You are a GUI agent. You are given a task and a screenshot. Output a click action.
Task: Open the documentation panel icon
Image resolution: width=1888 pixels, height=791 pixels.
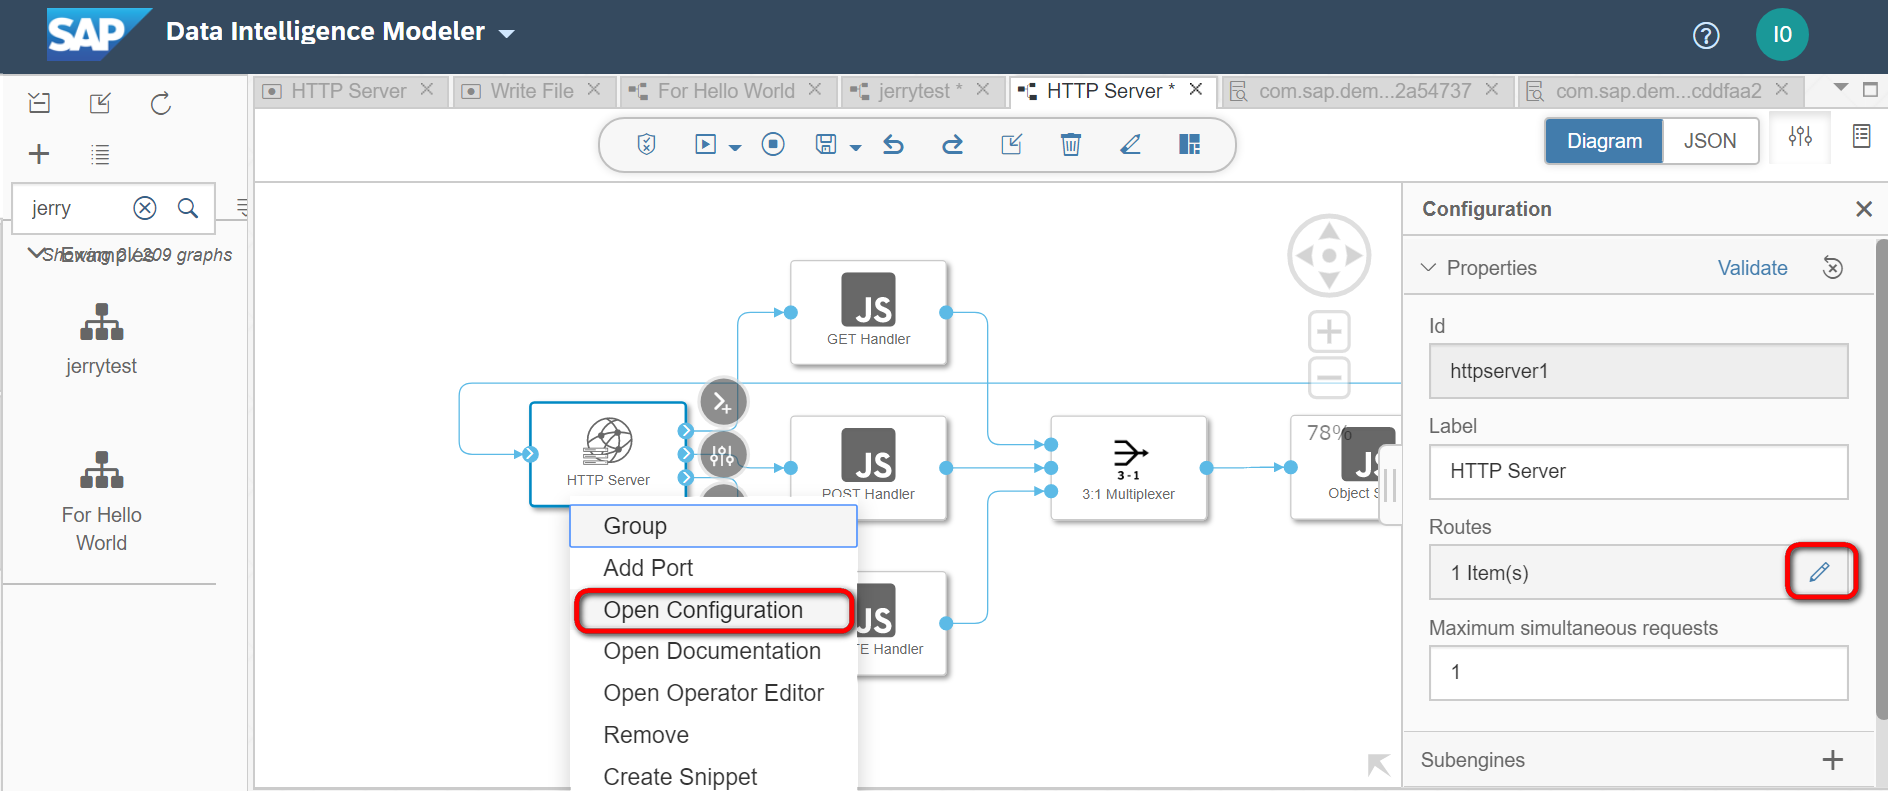point(1861,136)
